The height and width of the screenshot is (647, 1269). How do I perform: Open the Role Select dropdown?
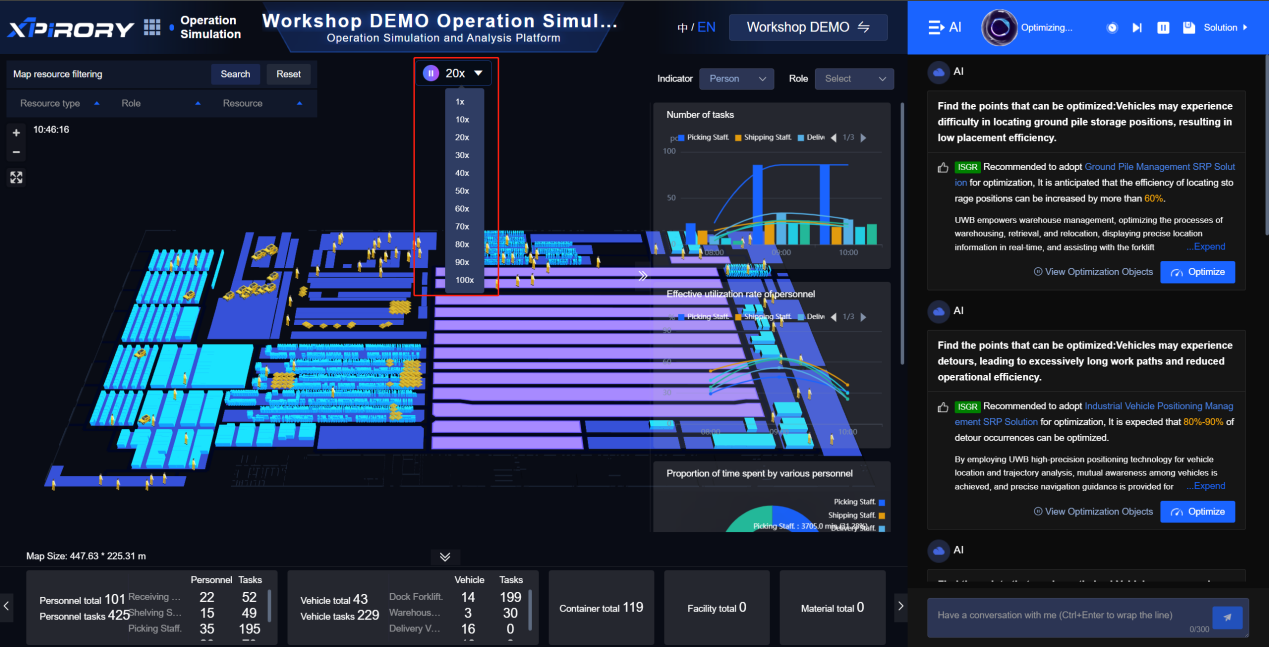(853, 79)
